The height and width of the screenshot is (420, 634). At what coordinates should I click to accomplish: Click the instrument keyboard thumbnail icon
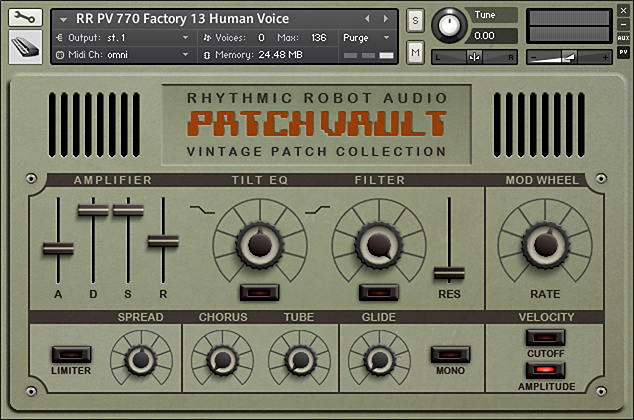(25, 47)
